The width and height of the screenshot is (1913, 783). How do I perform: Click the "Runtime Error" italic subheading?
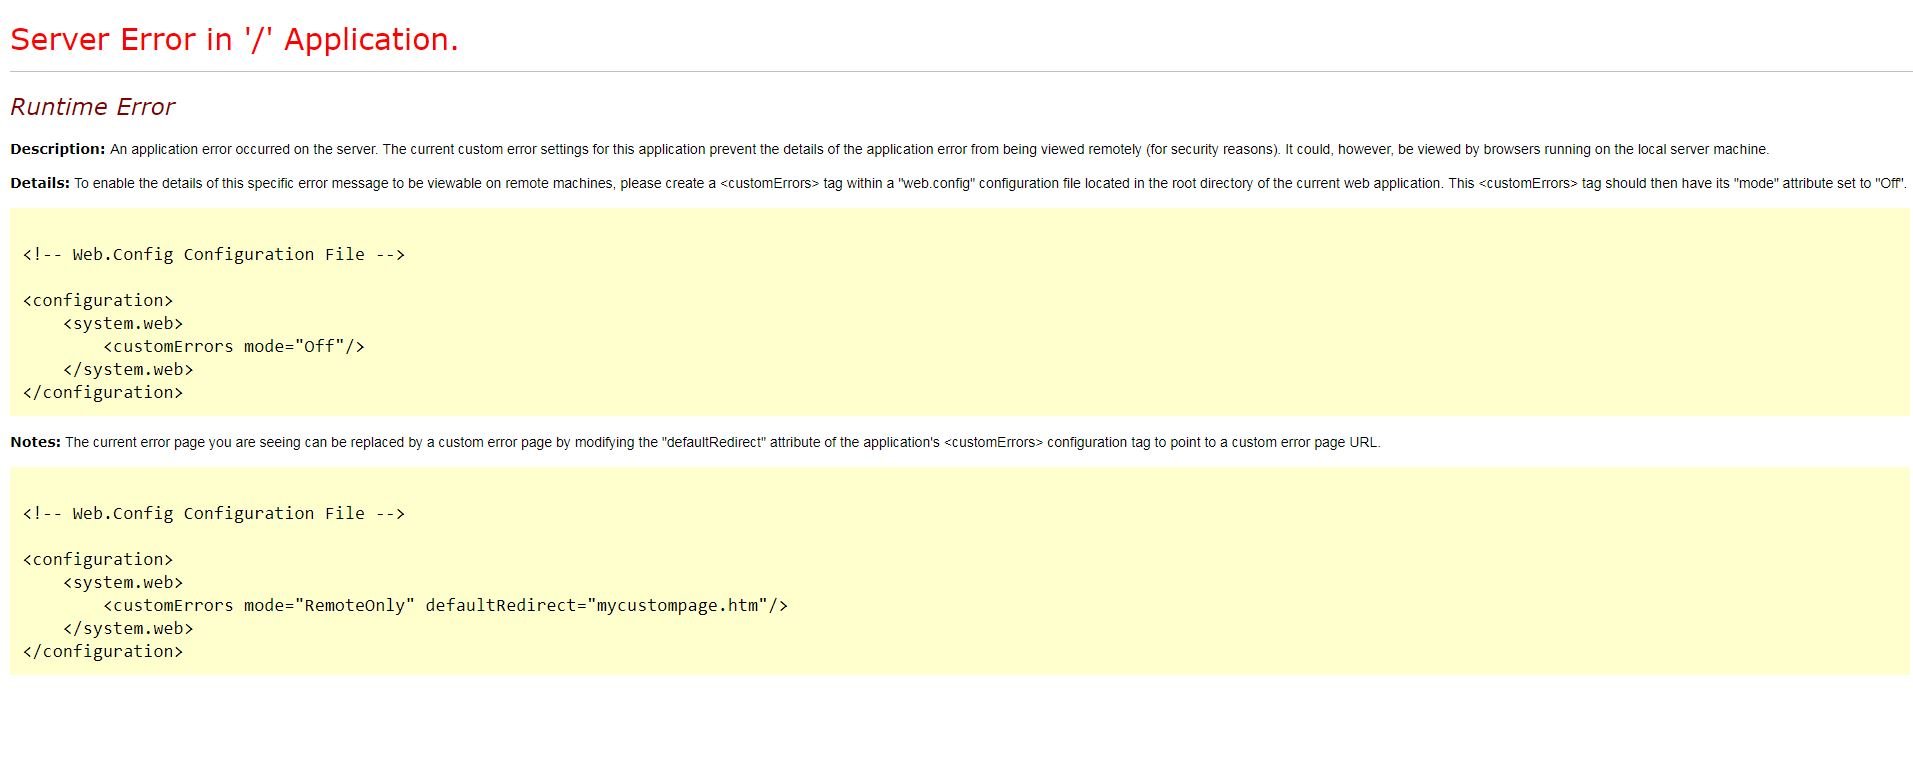pyautogui.click(x=92, y=107)
